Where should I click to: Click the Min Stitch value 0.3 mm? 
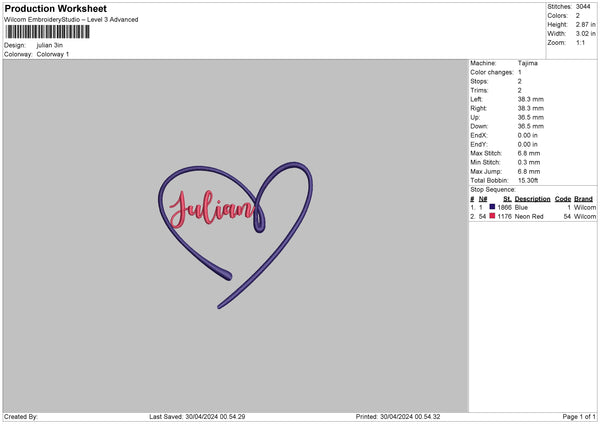point(529,163)
